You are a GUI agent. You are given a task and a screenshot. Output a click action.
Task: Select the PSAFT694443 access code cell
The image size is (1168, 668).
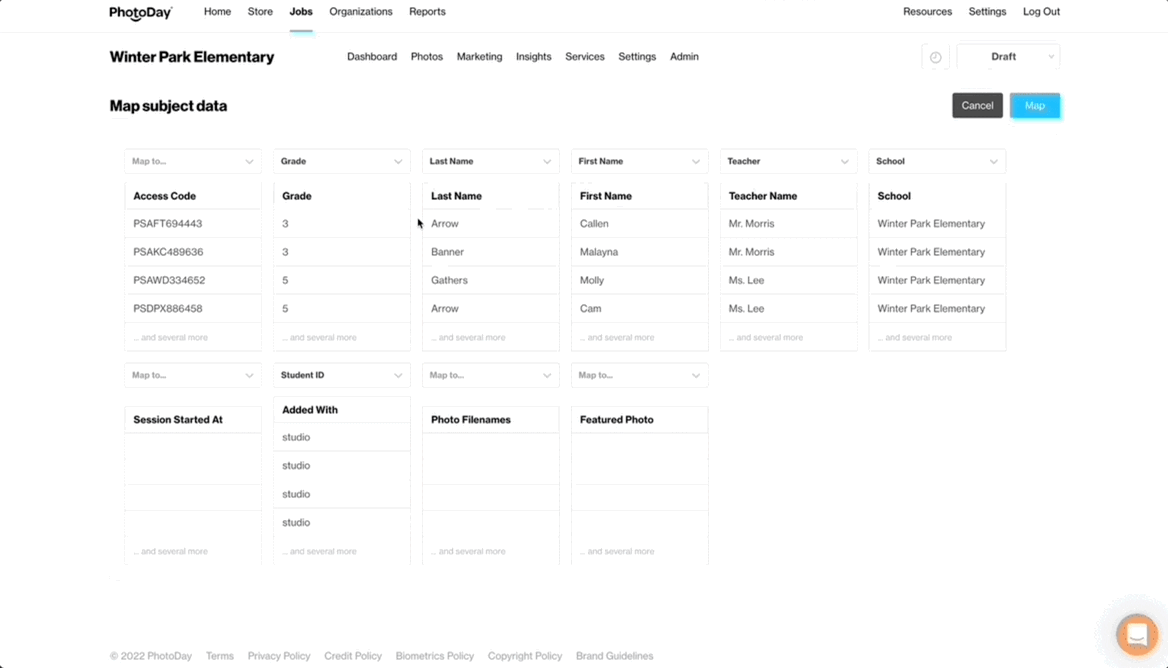pos(168,224)
